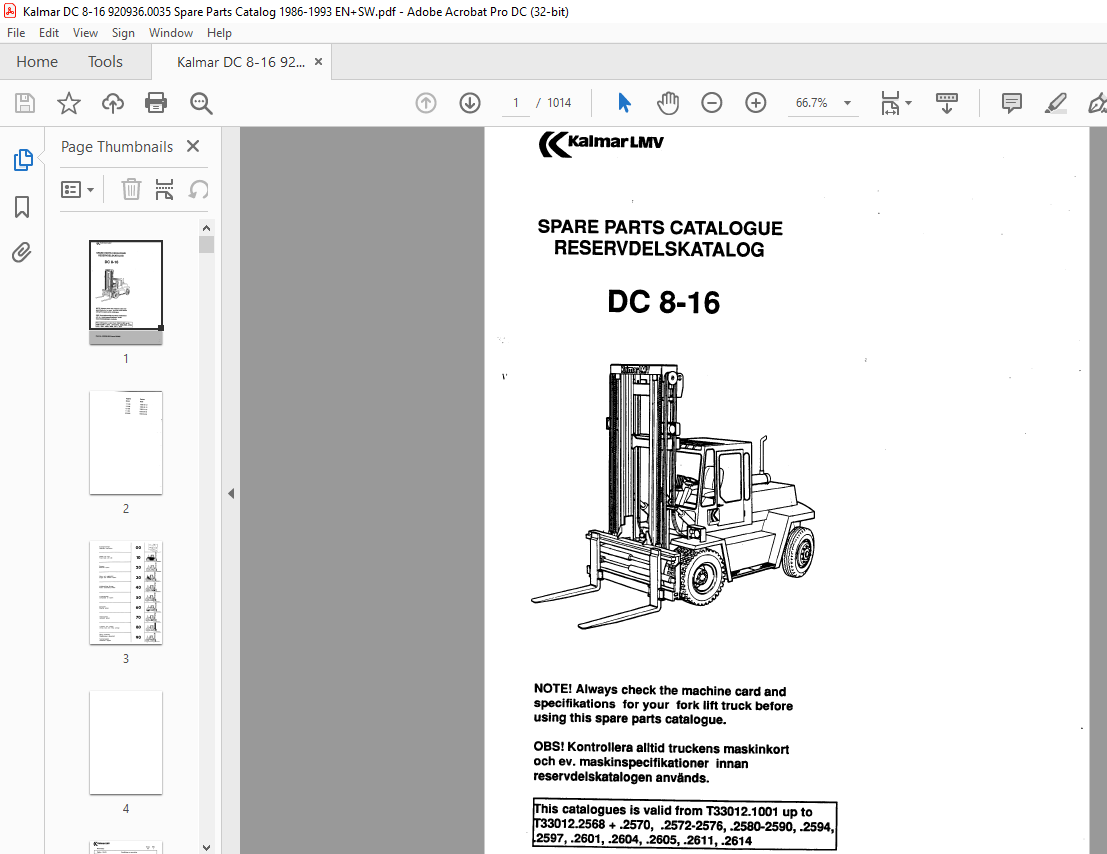The image size is (1107, 854).
Task: Open the Help menu
Action: [219, 32]
